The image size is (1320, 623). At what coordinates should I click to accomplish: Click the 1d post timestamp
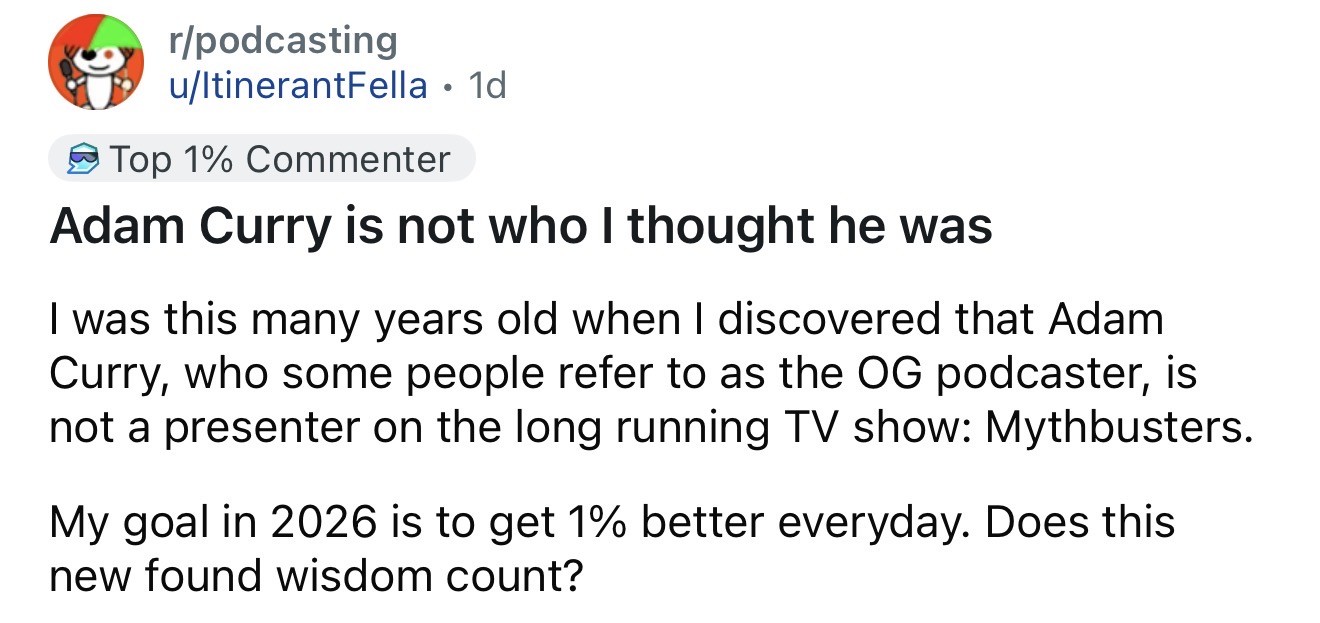click(x=487, y=86)
